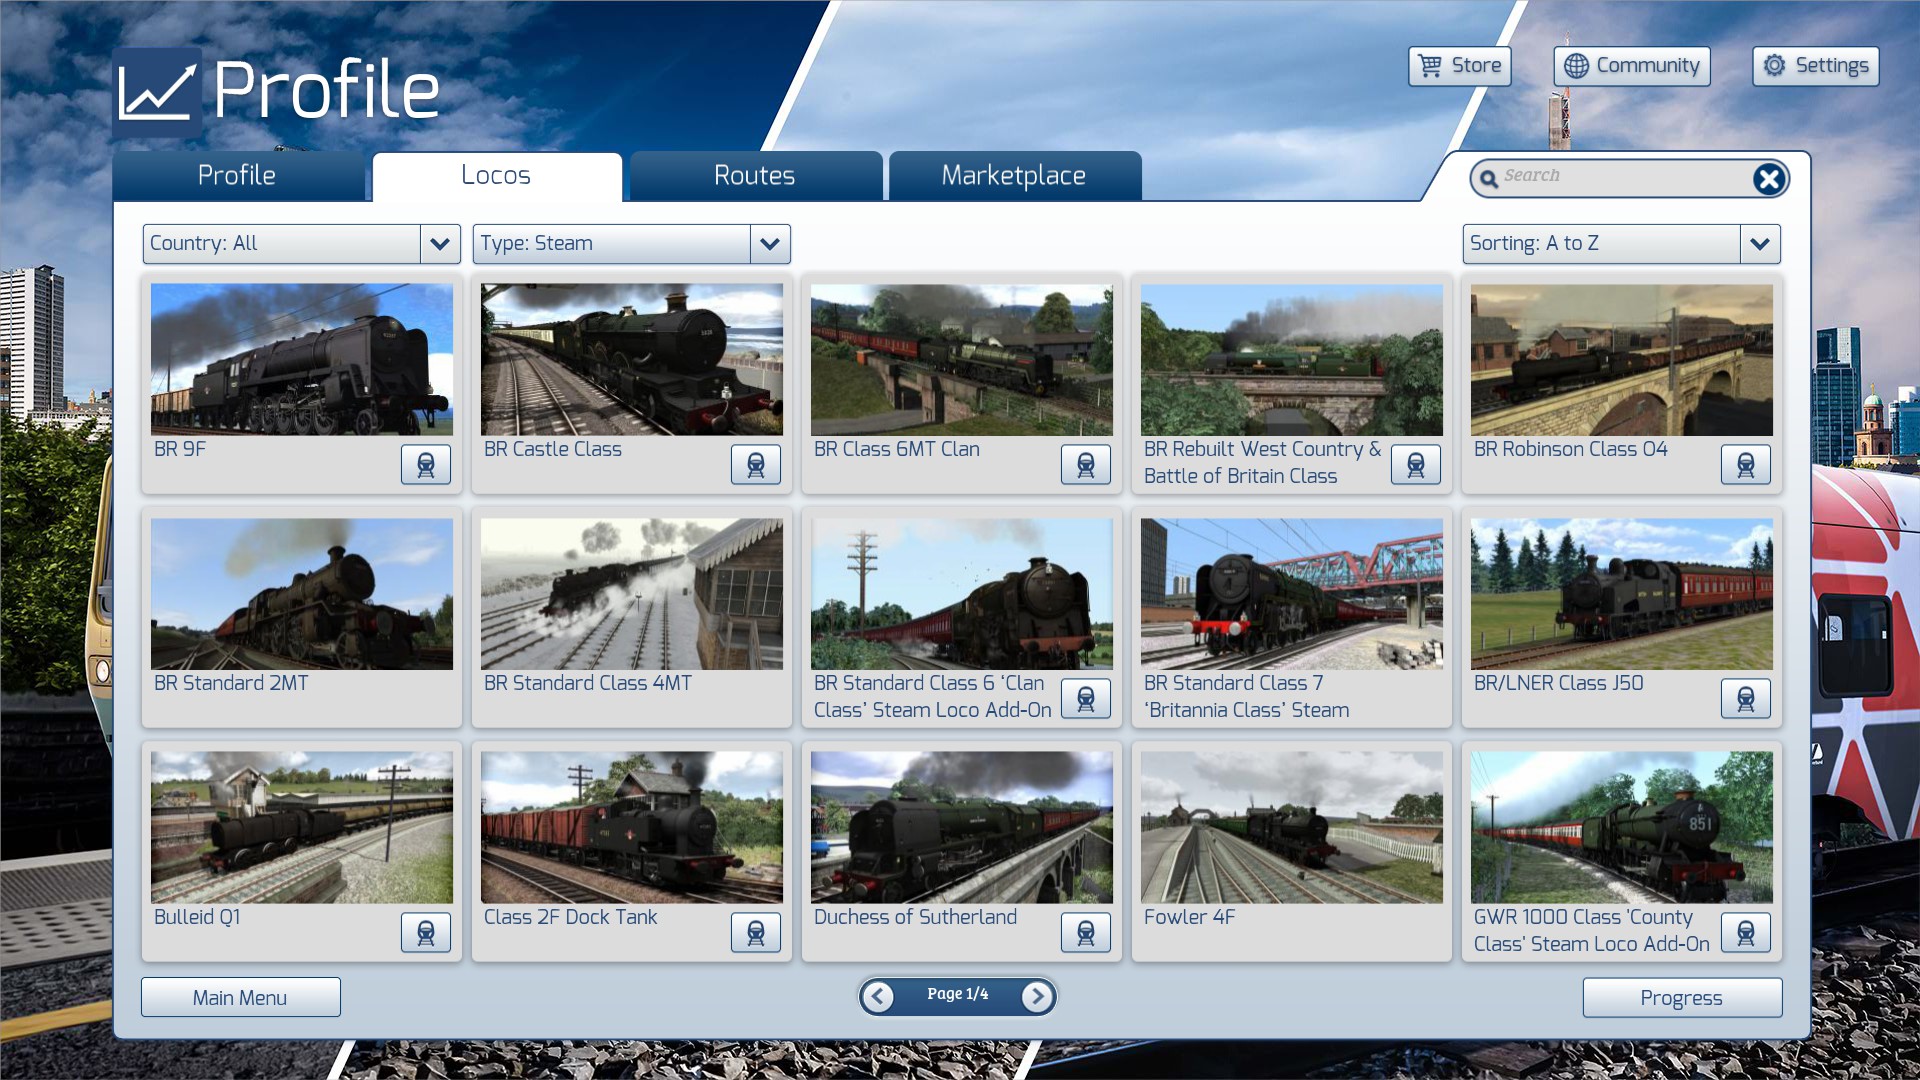Select the Fowler 4F thumbnail
Image resolution: width=1920 pixels, height=1080 pixels.
coord(1291,828)
